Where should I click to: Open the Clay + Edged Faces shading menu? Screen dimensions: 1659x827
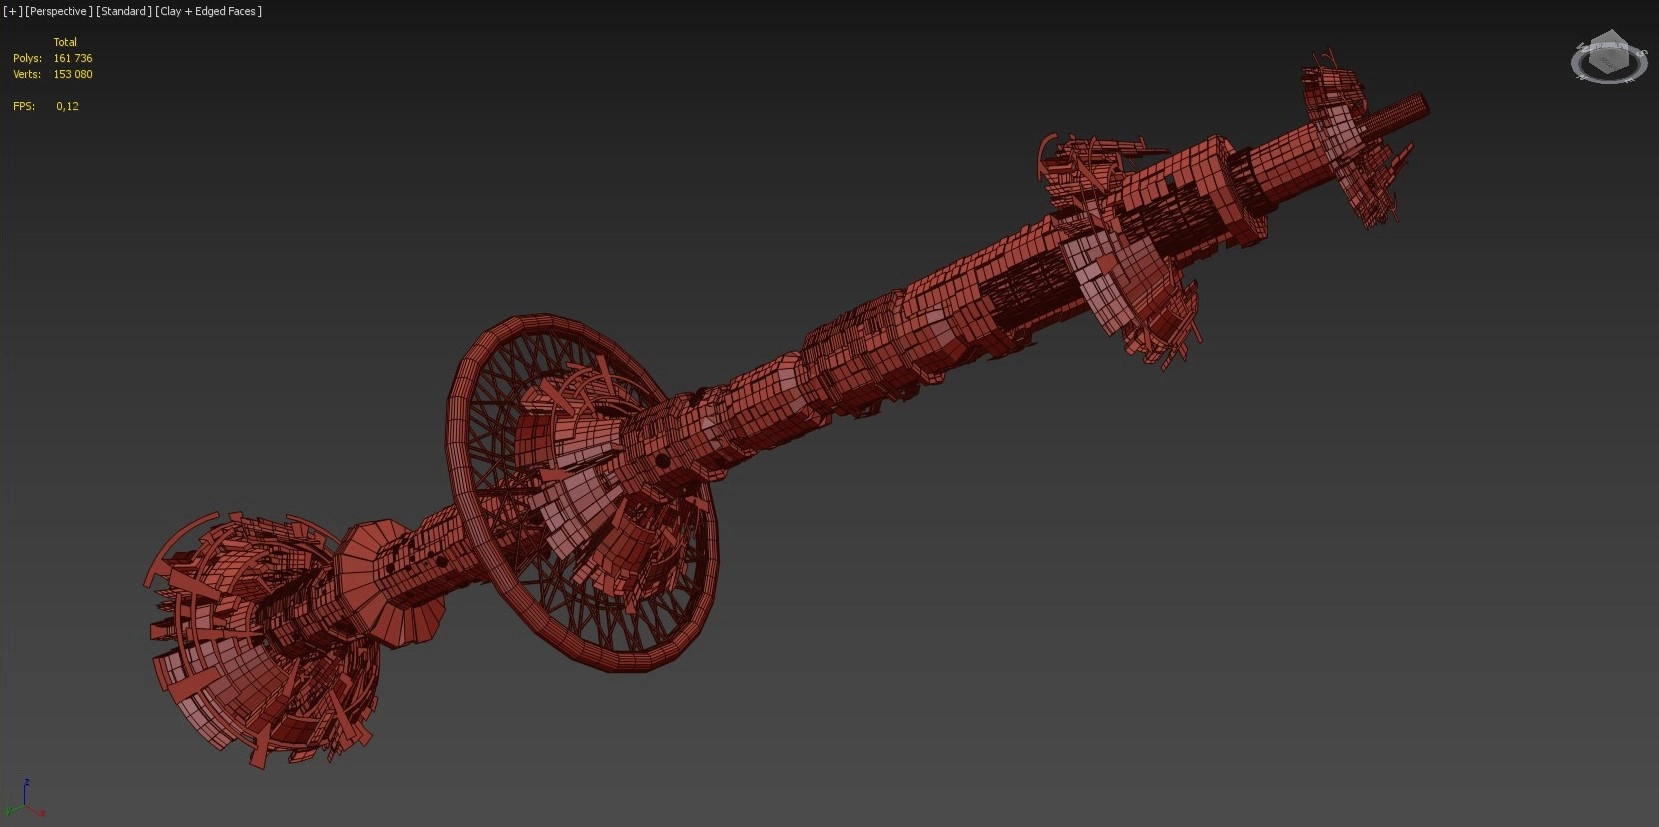point(209,11)
